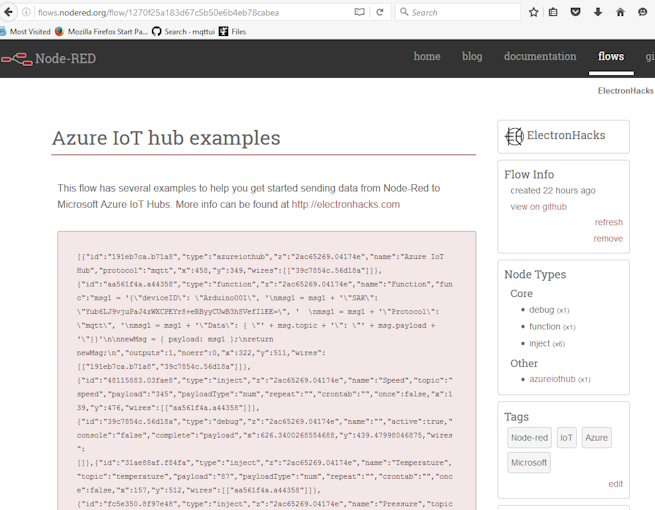Reload the page with the refresh icon
The height and width of the screenshot is (510, 655).
380,12
